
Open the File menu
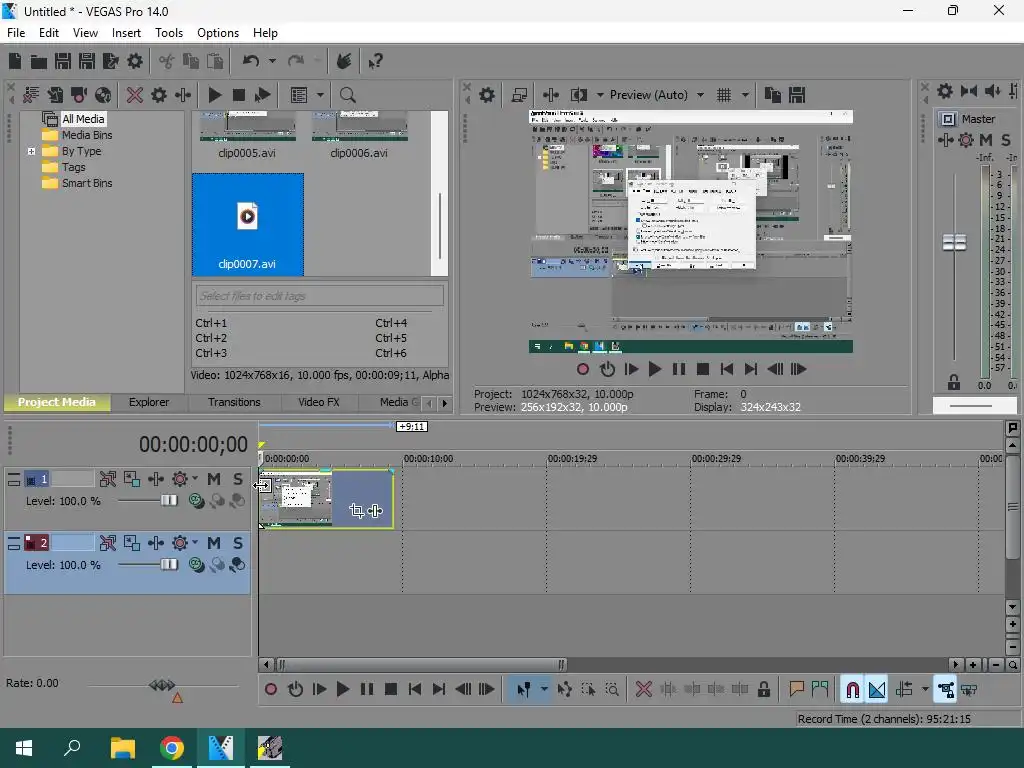[x=16, y=33]
